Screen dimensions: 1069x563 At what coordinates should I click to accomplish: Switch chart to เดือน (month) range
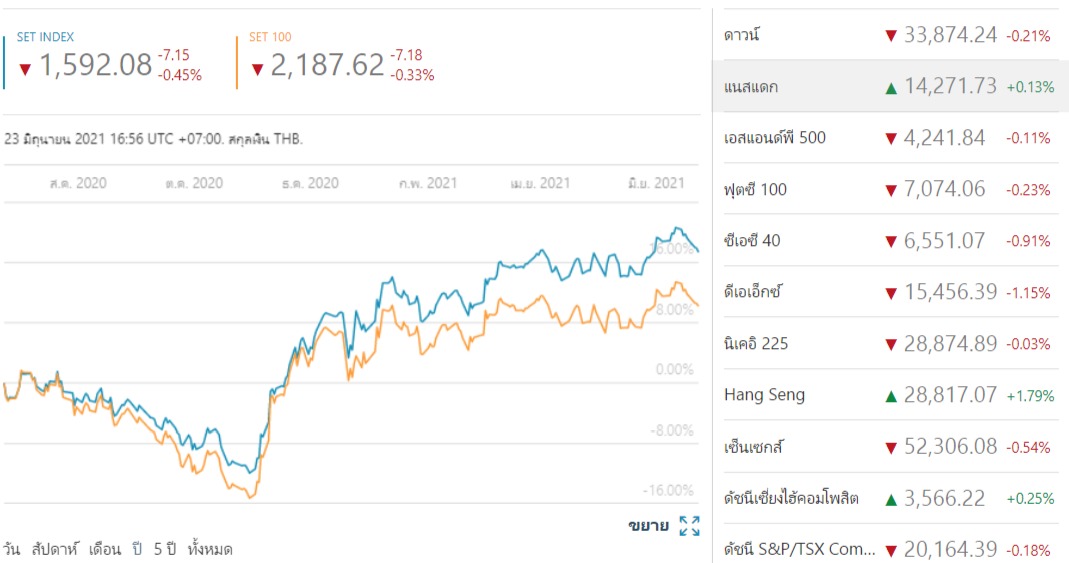click(105, 549)
